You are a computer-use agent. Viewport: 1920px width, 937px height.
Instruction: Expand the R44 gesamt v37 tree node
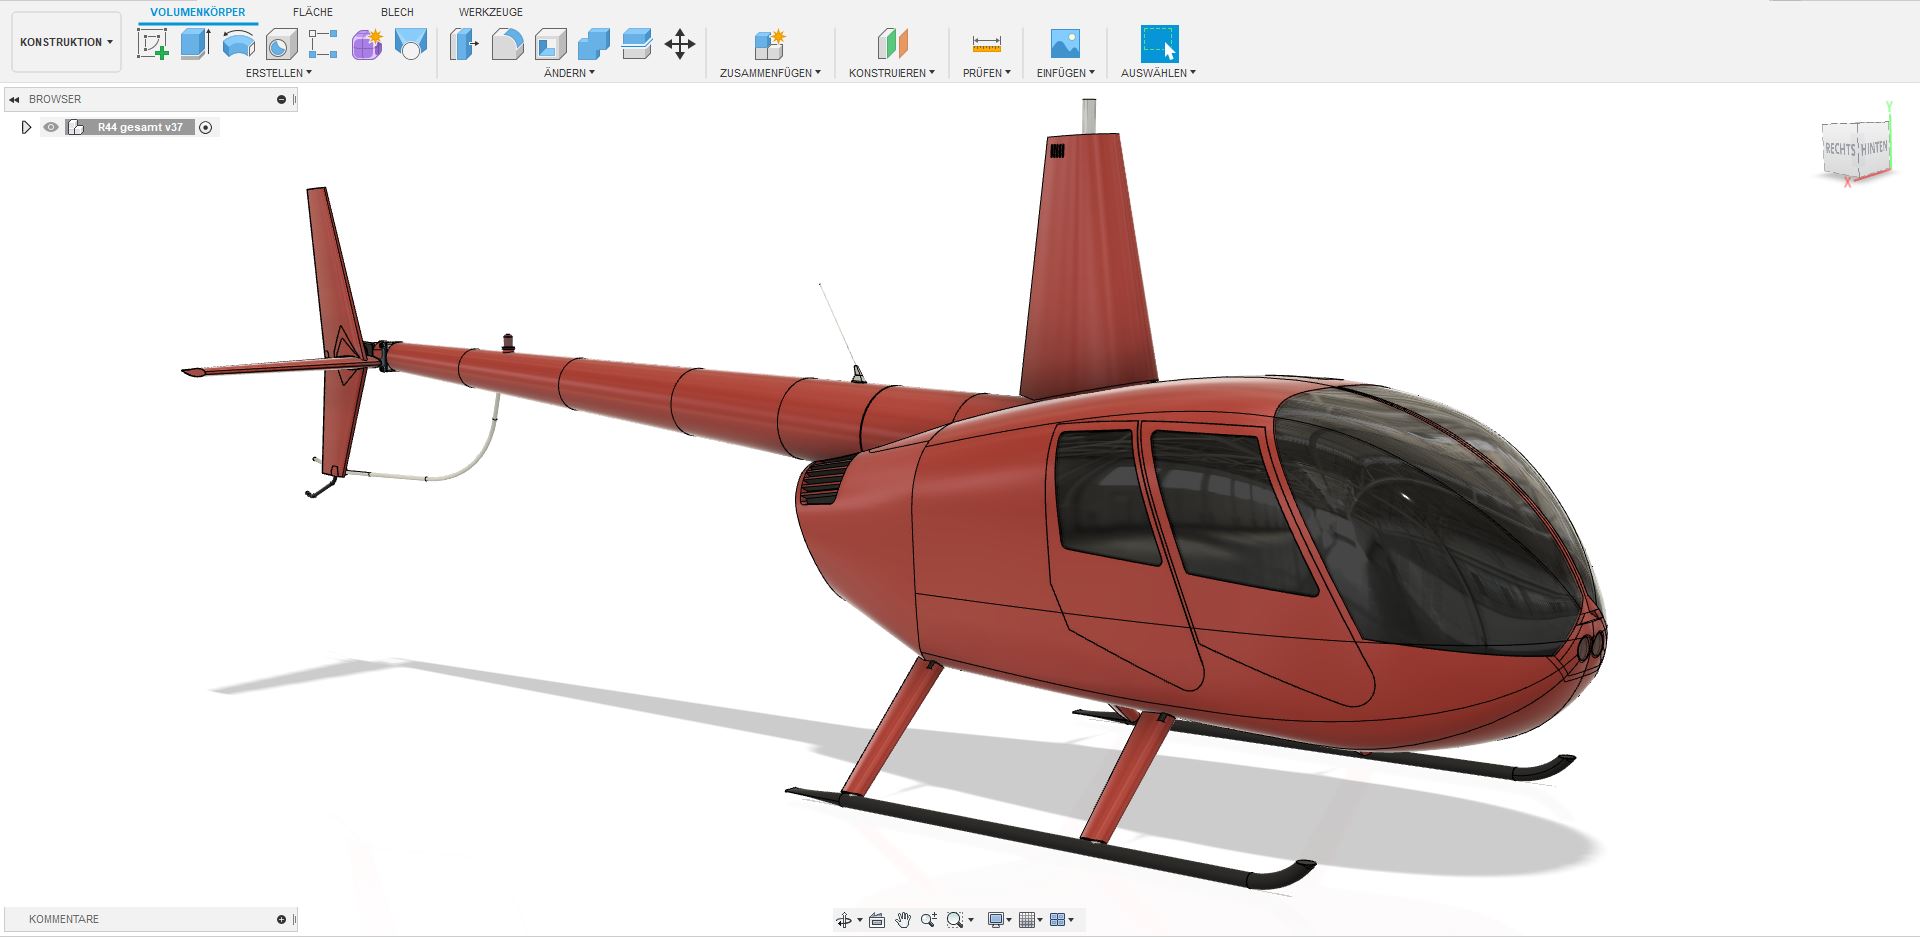click(27, 127)
